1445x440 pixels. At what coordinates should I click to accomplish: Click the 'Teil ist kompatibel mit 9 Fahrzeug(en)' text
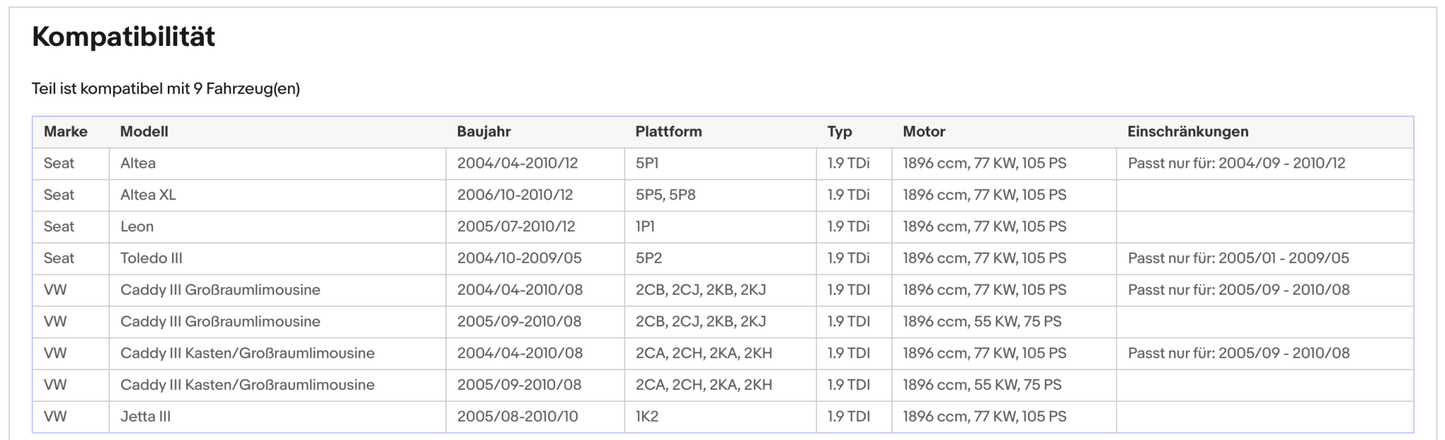(x=166, y=89)
